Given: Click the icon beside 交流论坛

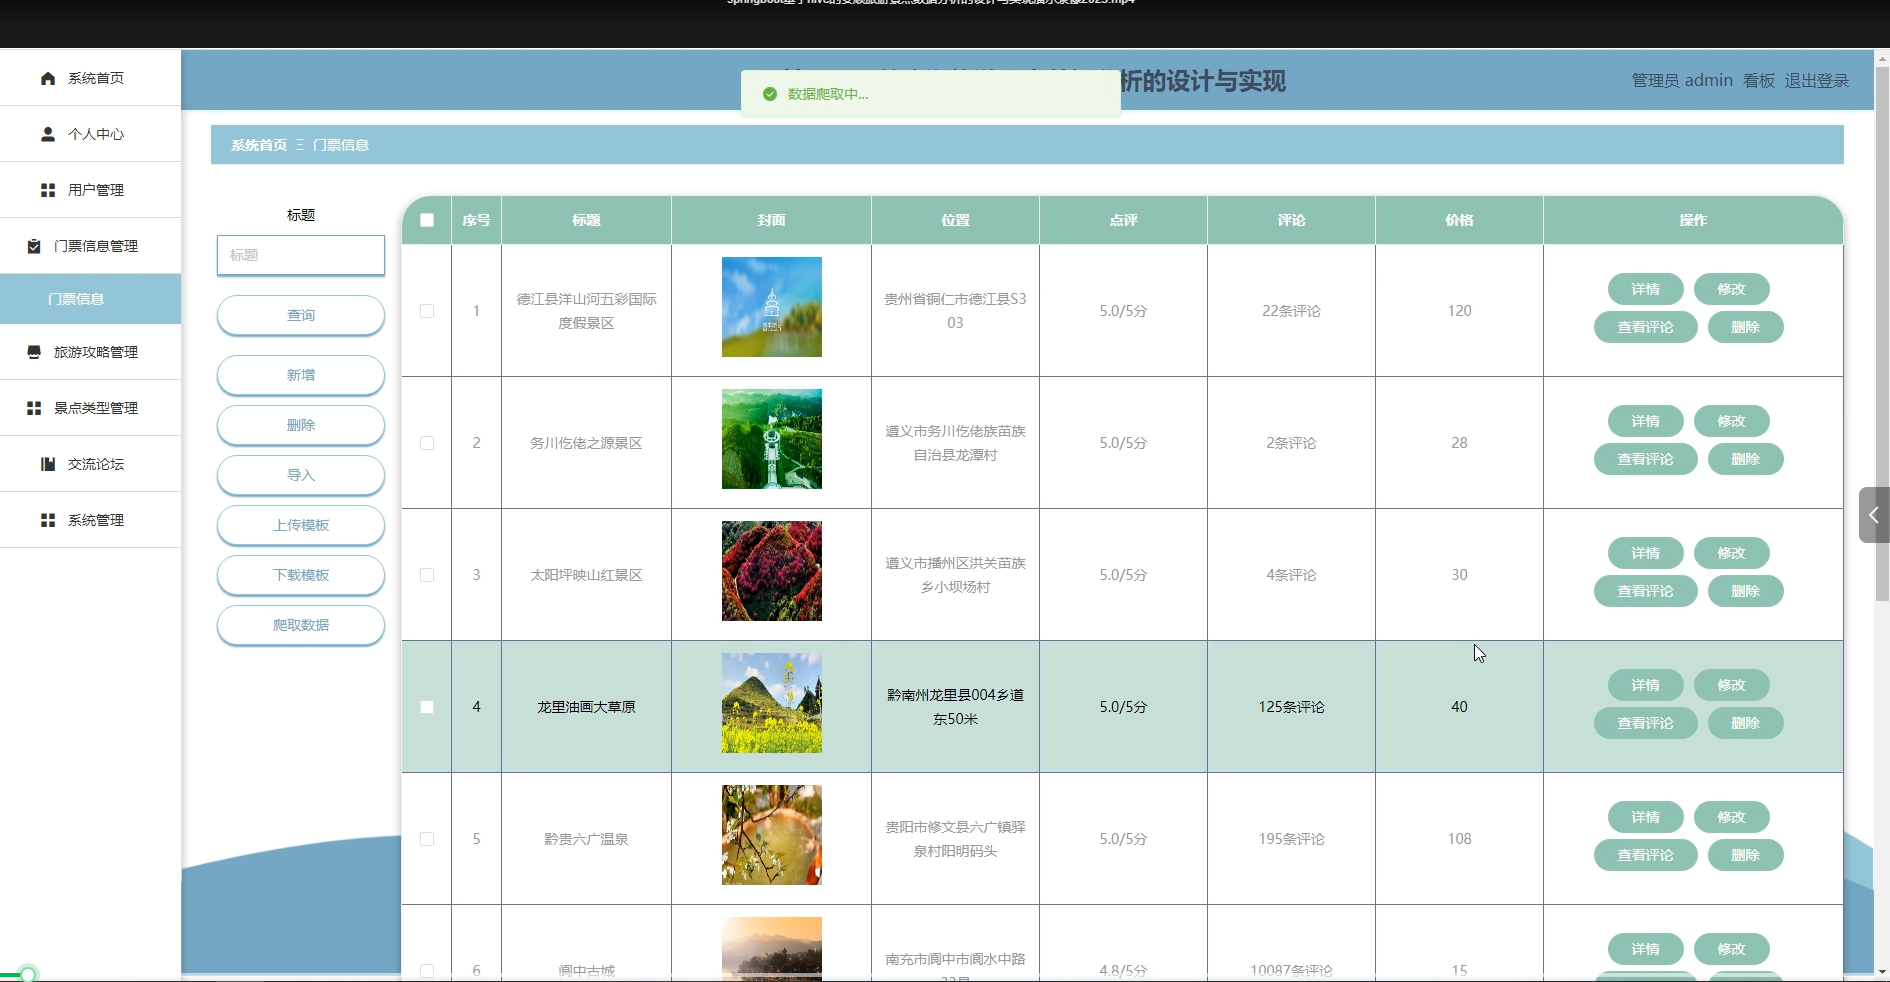Looking at the screenshot, I should point(48,464).
